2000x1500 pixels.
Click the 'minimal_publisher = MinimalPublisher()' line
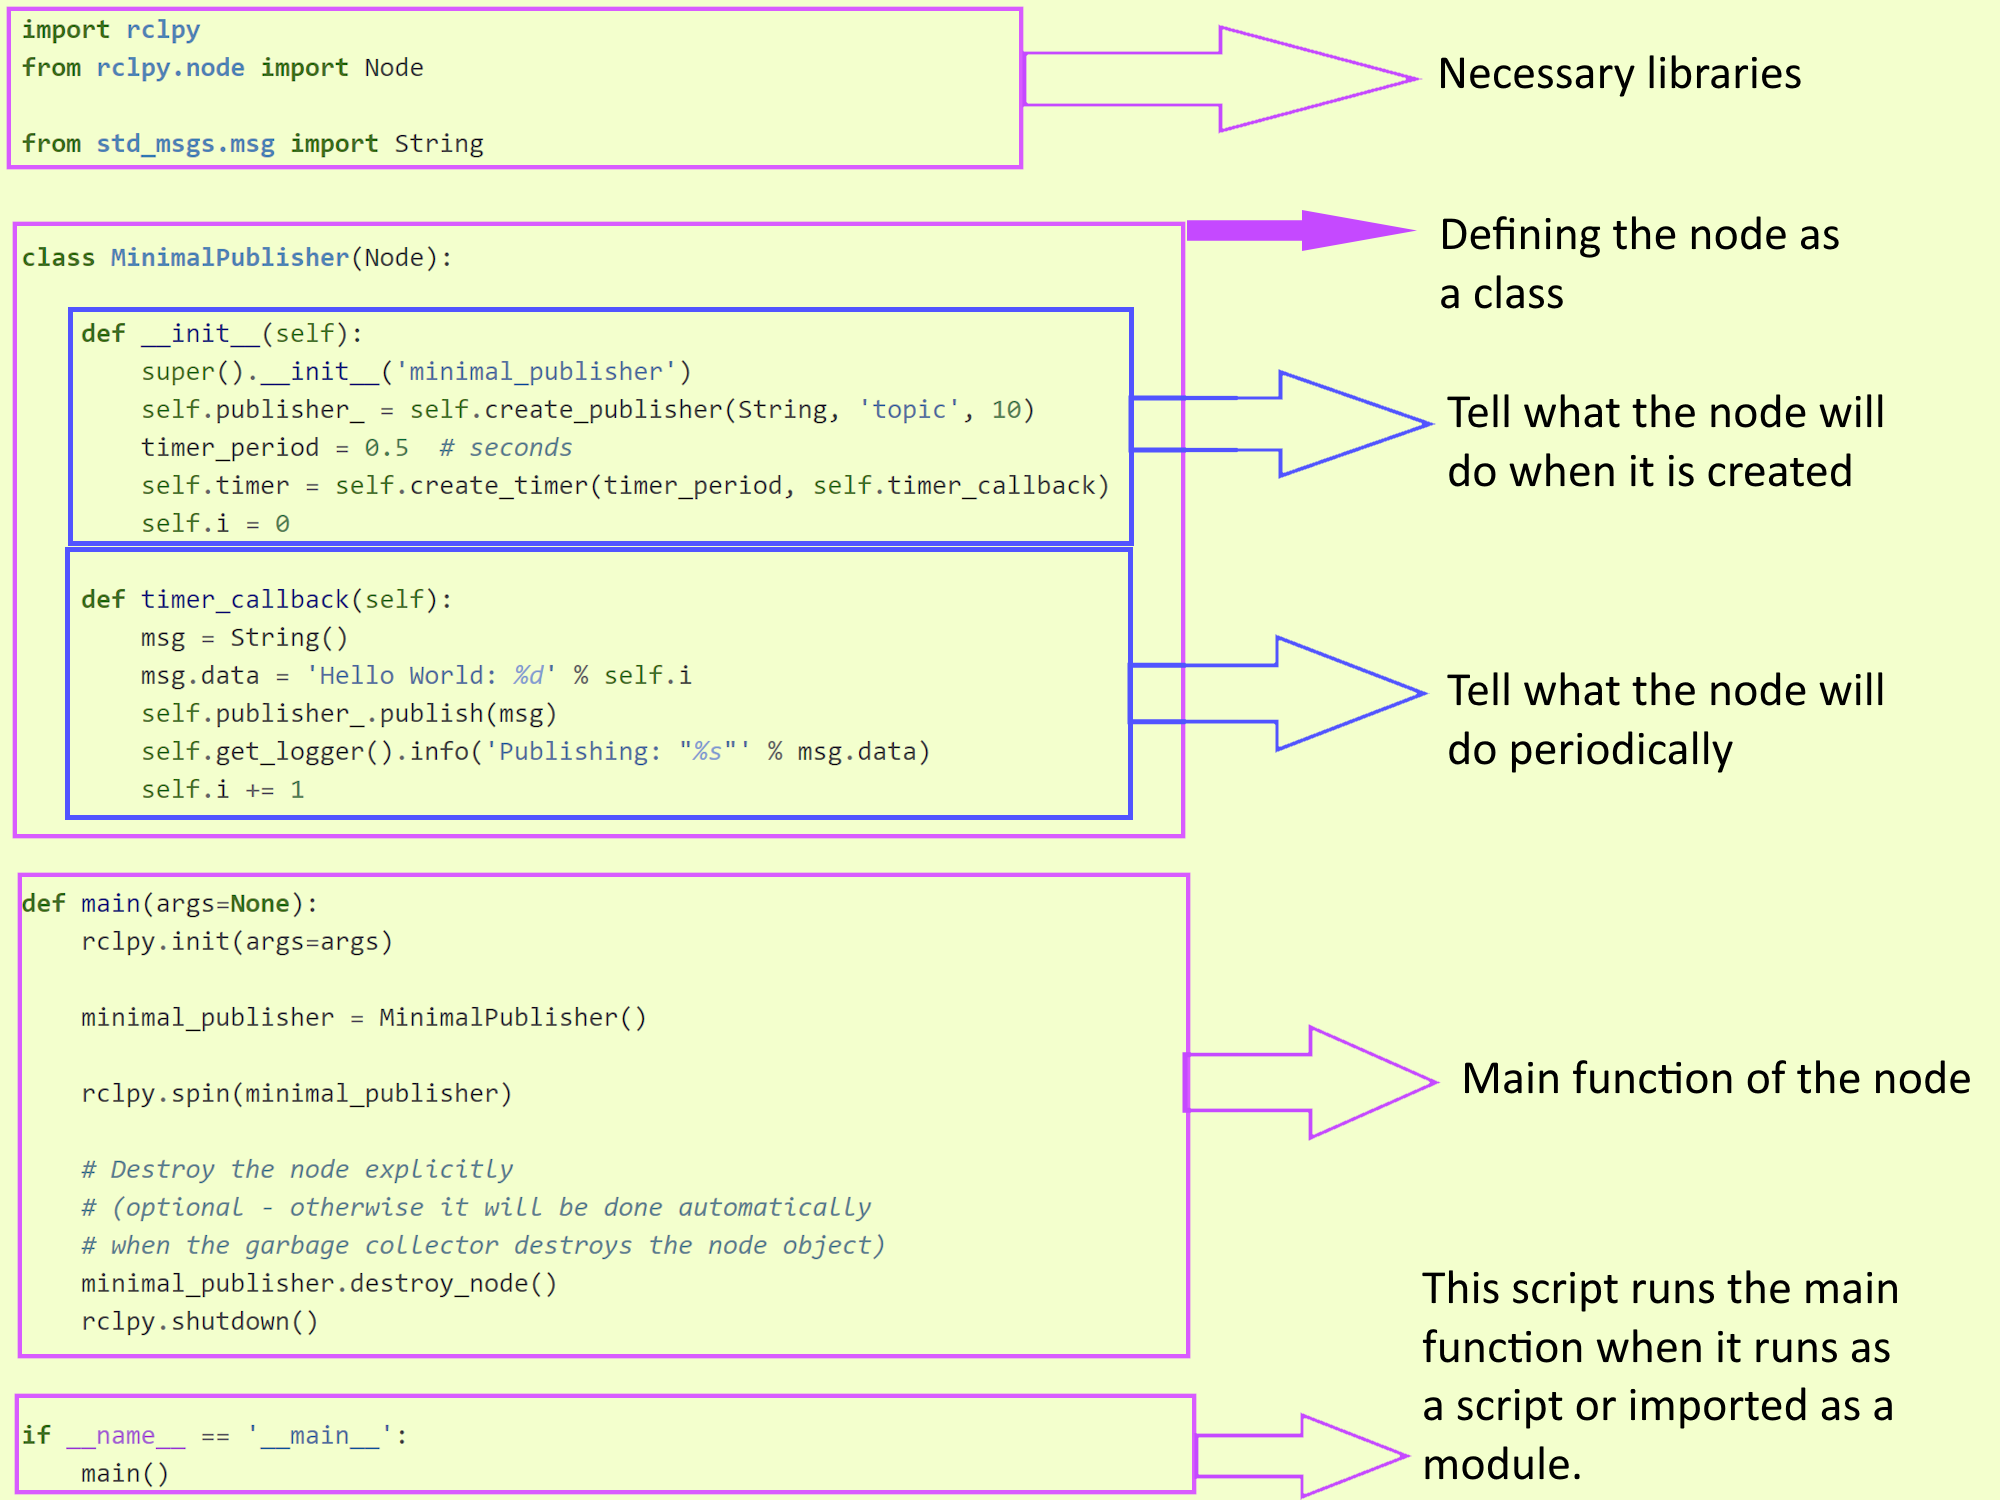[x=364, y=1018]
